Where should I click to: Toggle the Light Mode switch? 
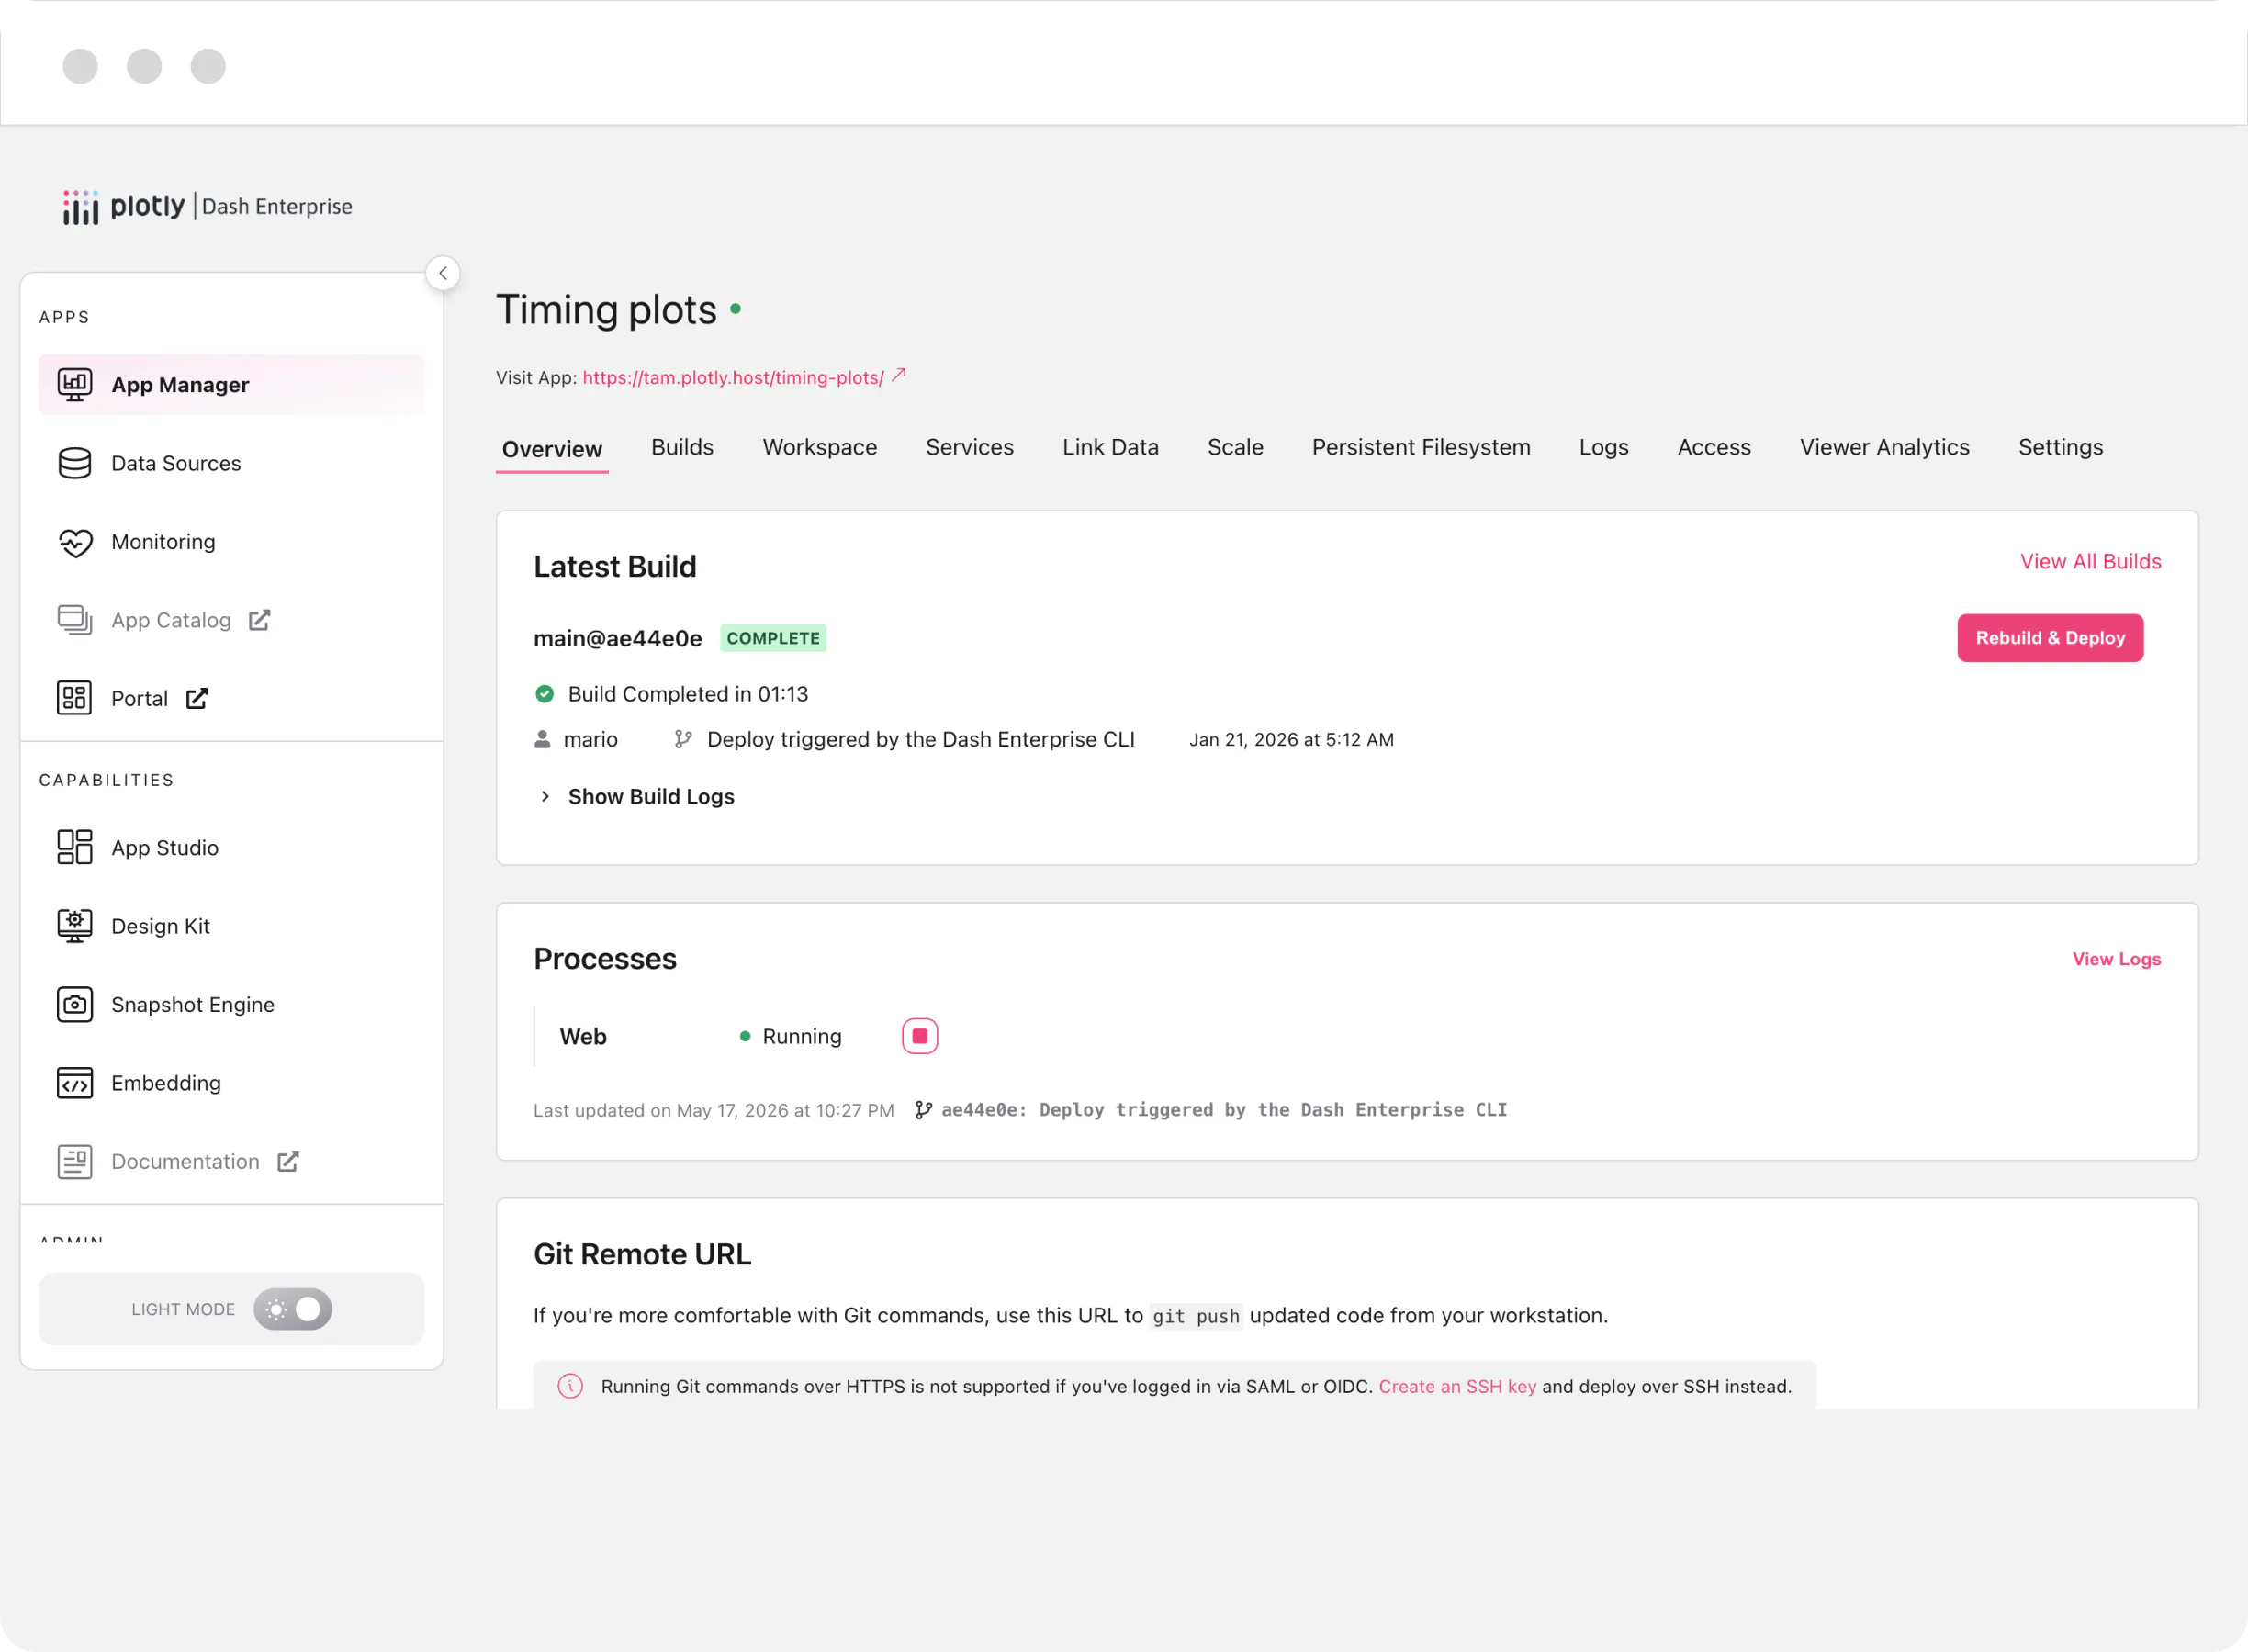coord(293,1309)
